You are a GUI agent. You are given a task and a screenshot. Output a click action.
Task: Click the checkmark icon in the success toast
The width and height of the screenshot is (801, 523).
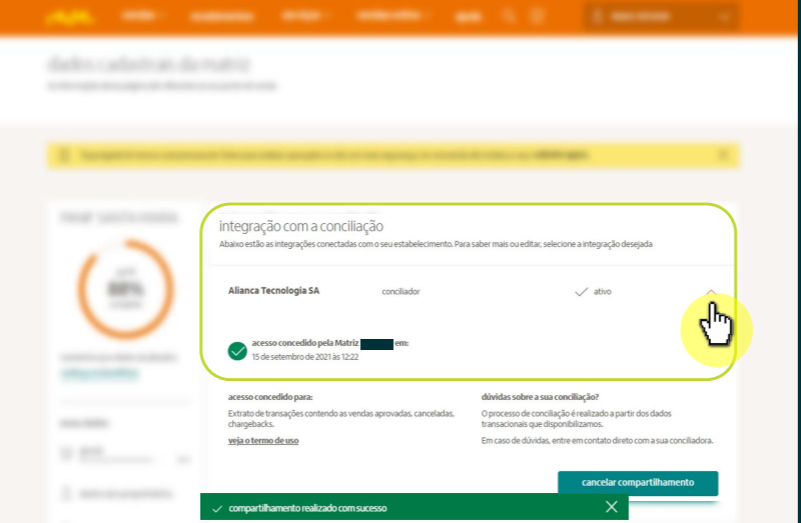point(217,508)
